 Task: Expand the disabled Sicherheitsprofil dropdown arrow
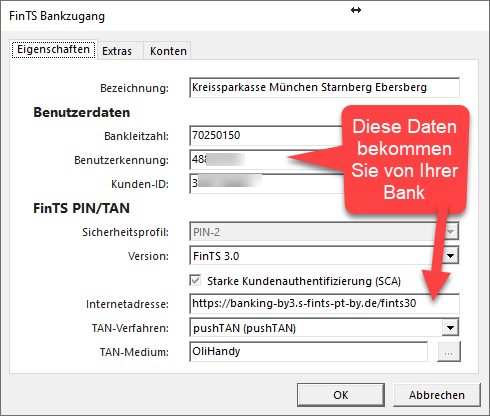(450, 232)
